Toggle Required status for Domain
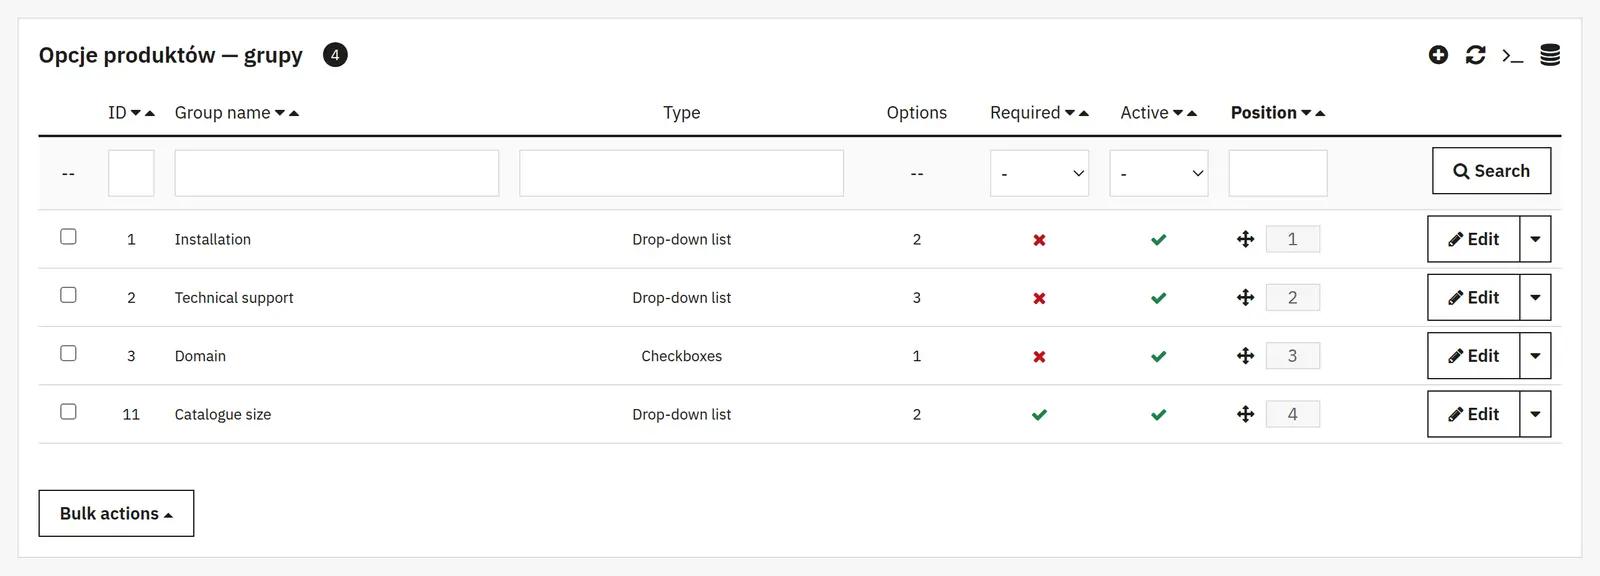Viewport: 1600px width, 576px height. (1039, 356)
